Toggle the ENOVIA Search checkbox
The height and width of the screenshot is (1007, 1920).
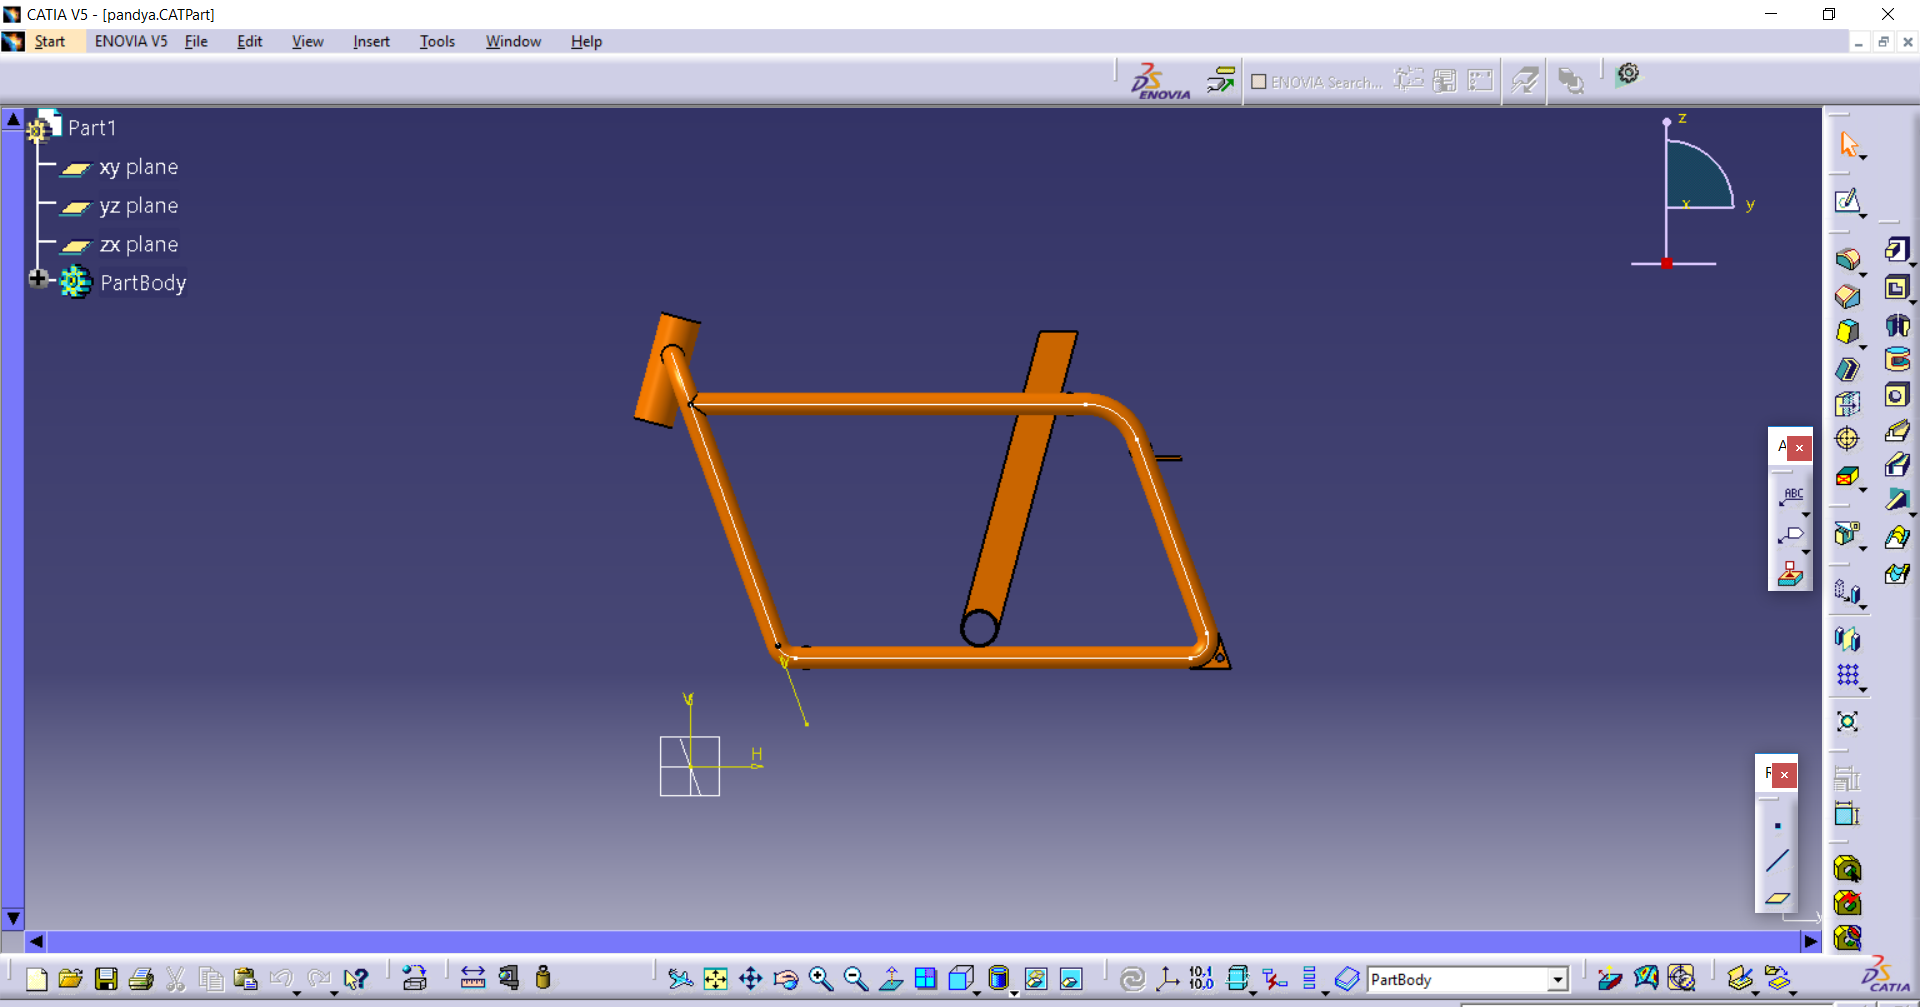point(1259,82)
